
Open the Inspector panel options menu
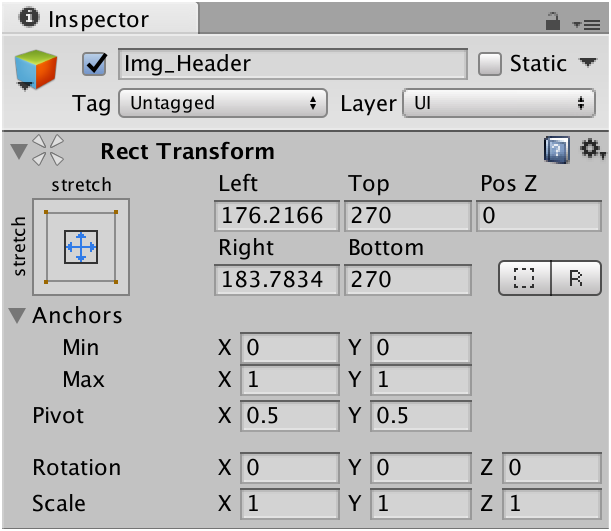coord(585,22)
